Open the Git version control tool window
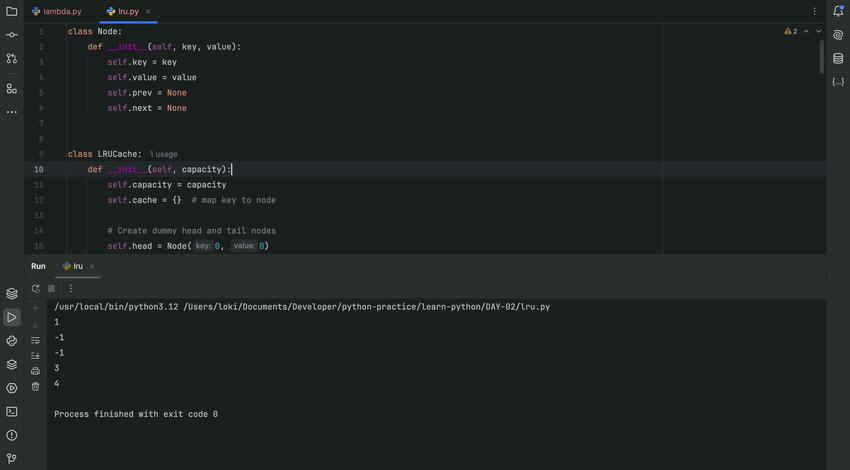 (x=12, y=459)
